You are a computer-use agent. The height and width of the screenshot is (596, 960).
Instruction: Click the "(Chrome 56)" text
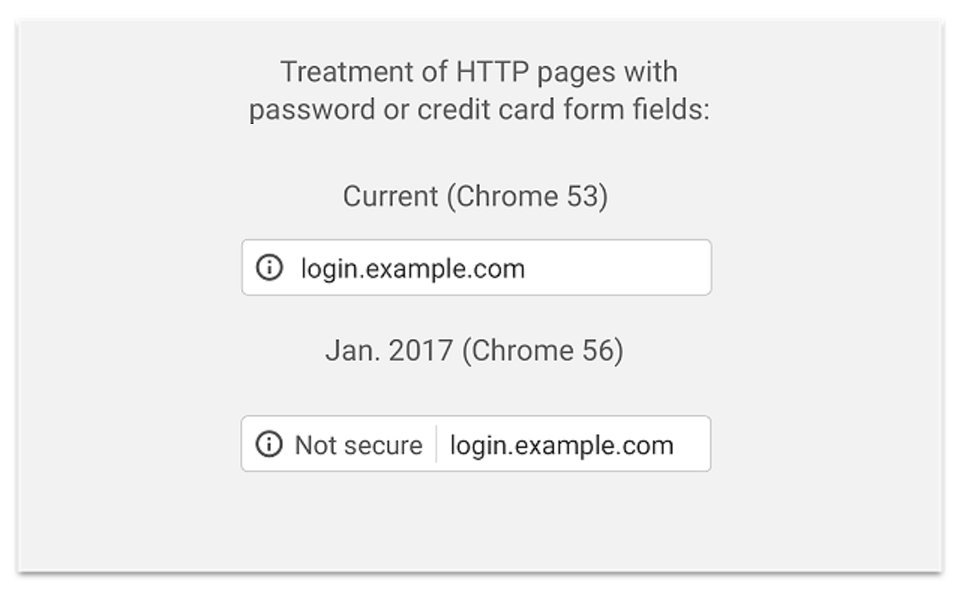pyautogui.click(x=542, y=351)
